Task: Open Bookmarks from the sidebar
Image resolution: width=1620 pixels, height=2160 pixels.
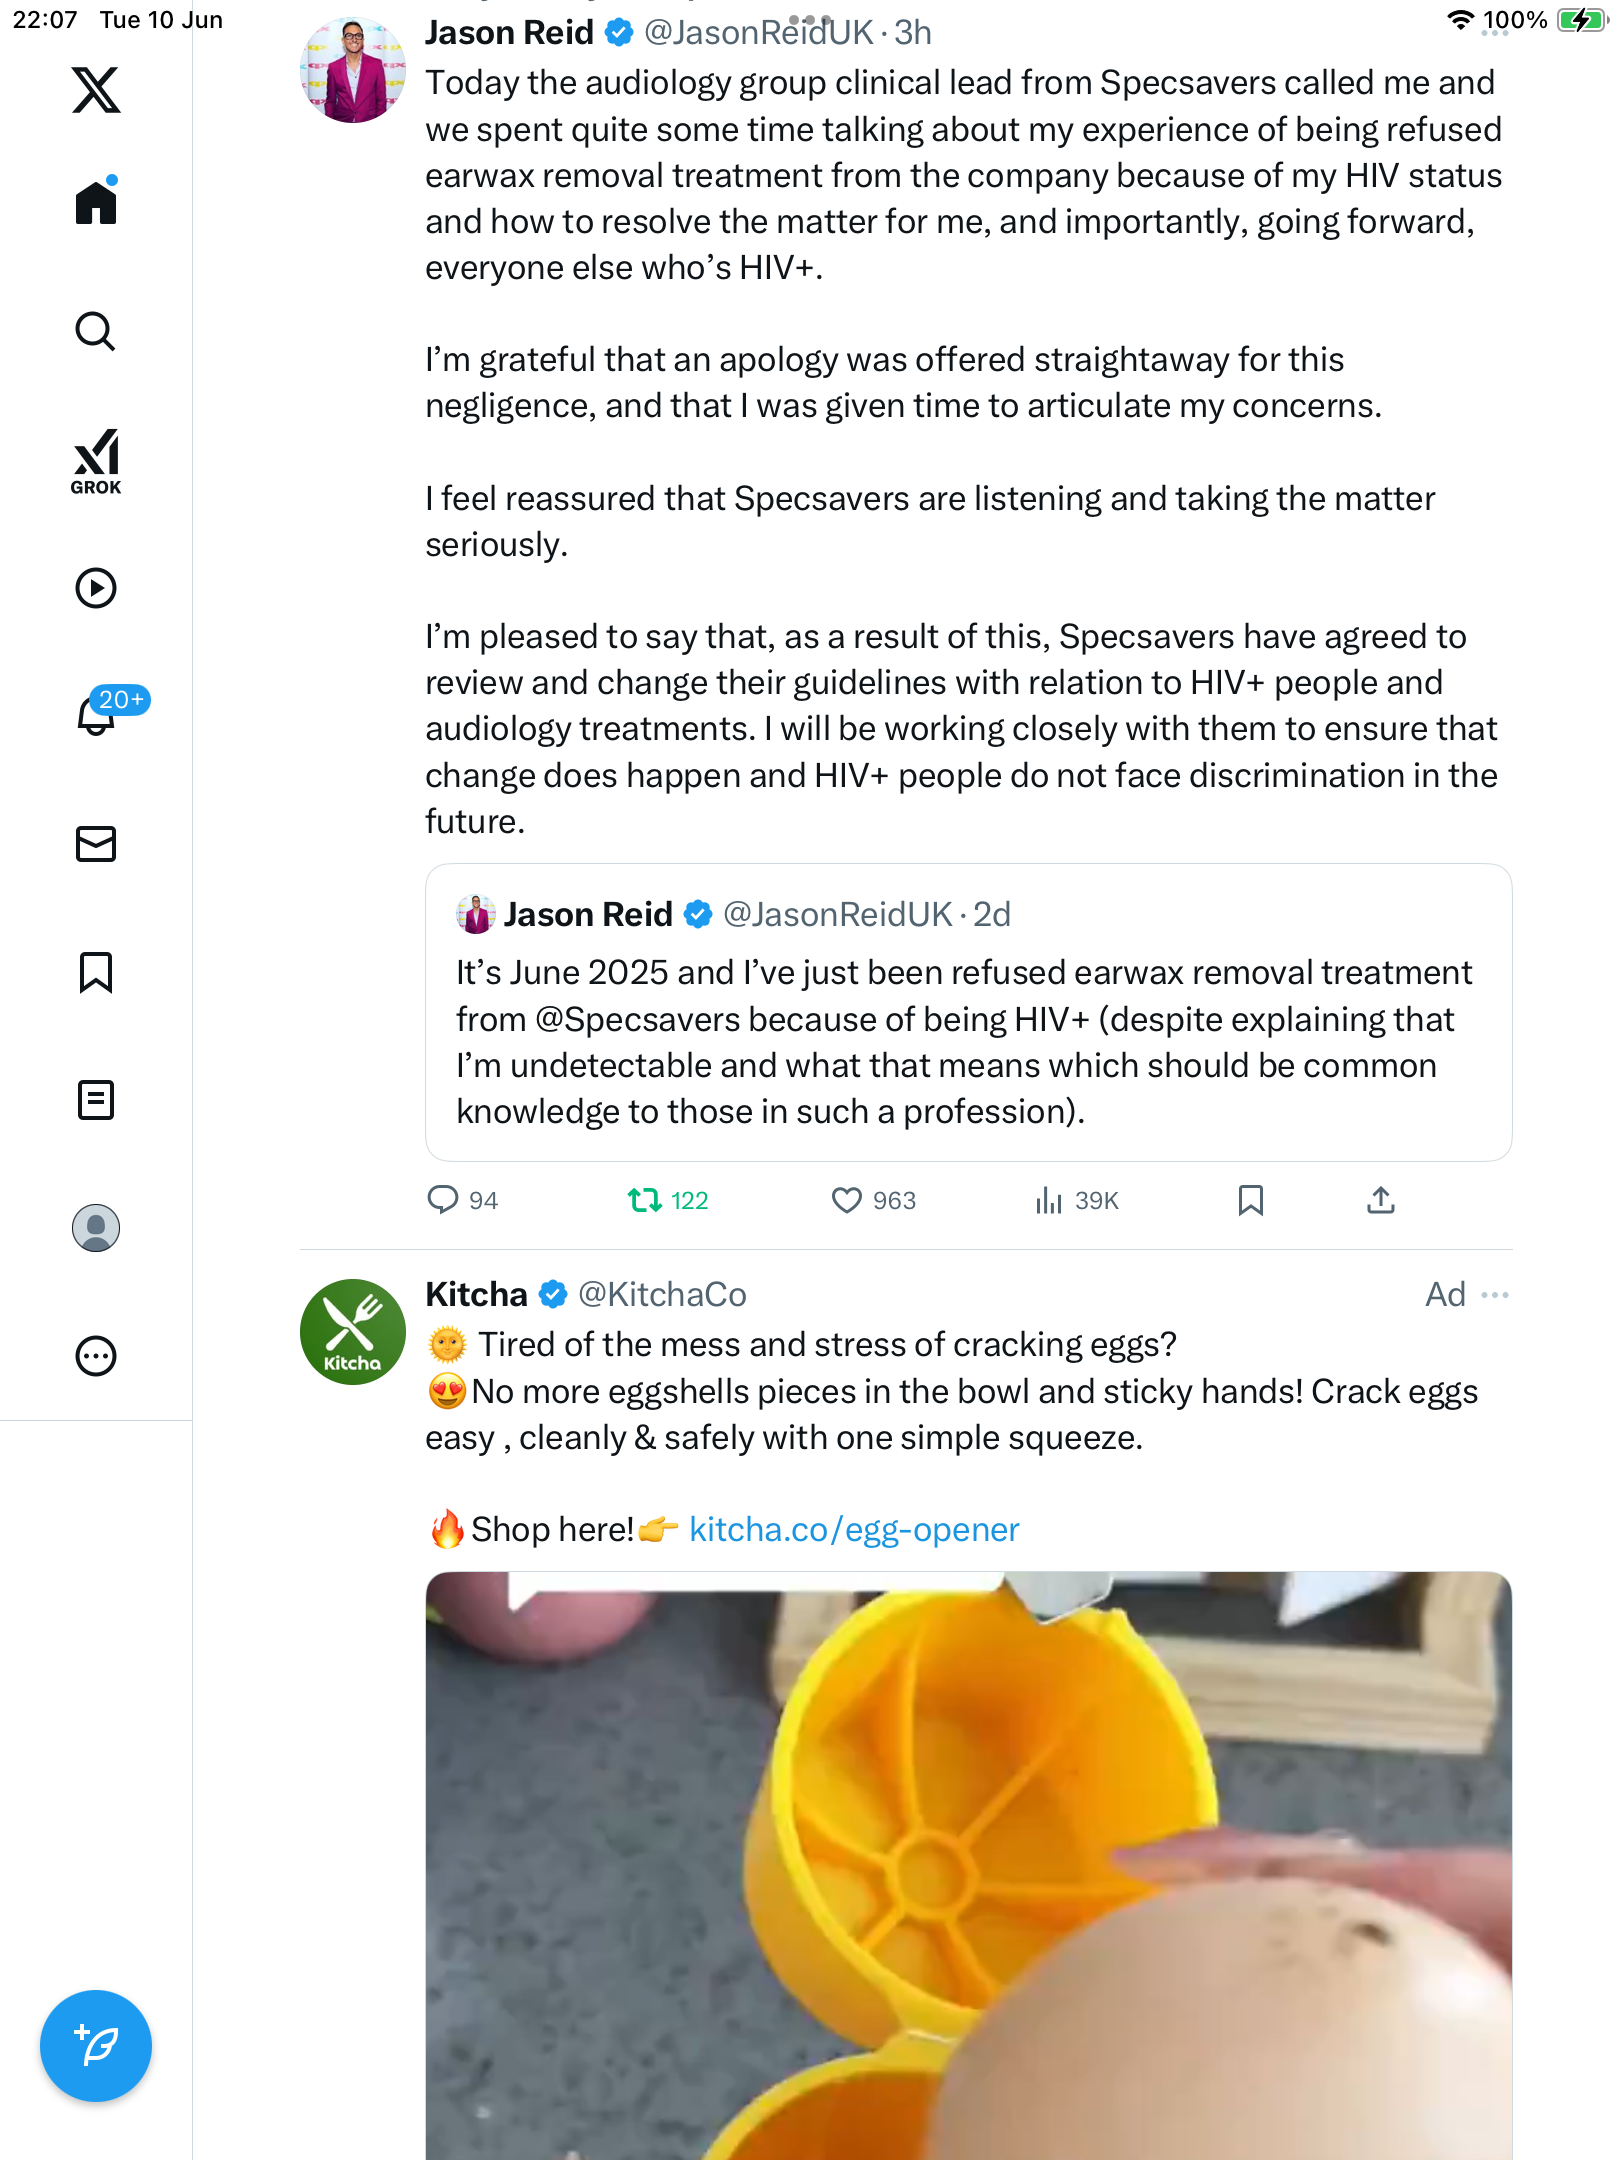Action: [x=96, y=972]
